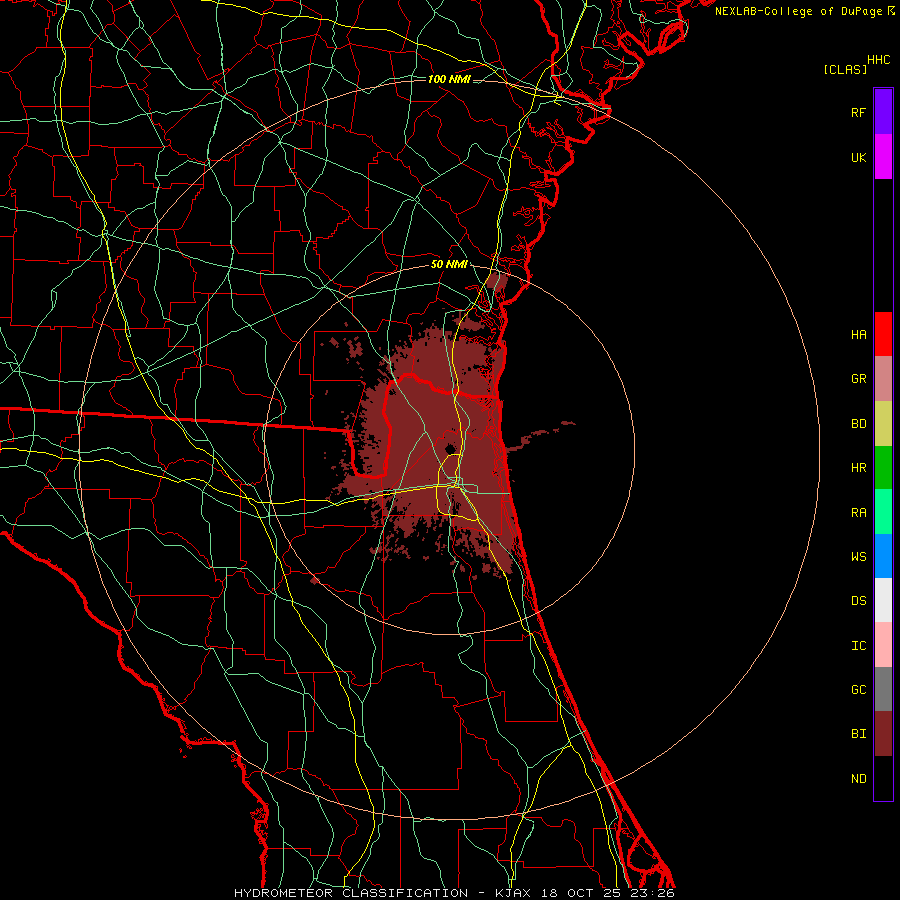Screen dimensions: 900x900
Task: Click the HHC product title
Action: coord(878,60)
